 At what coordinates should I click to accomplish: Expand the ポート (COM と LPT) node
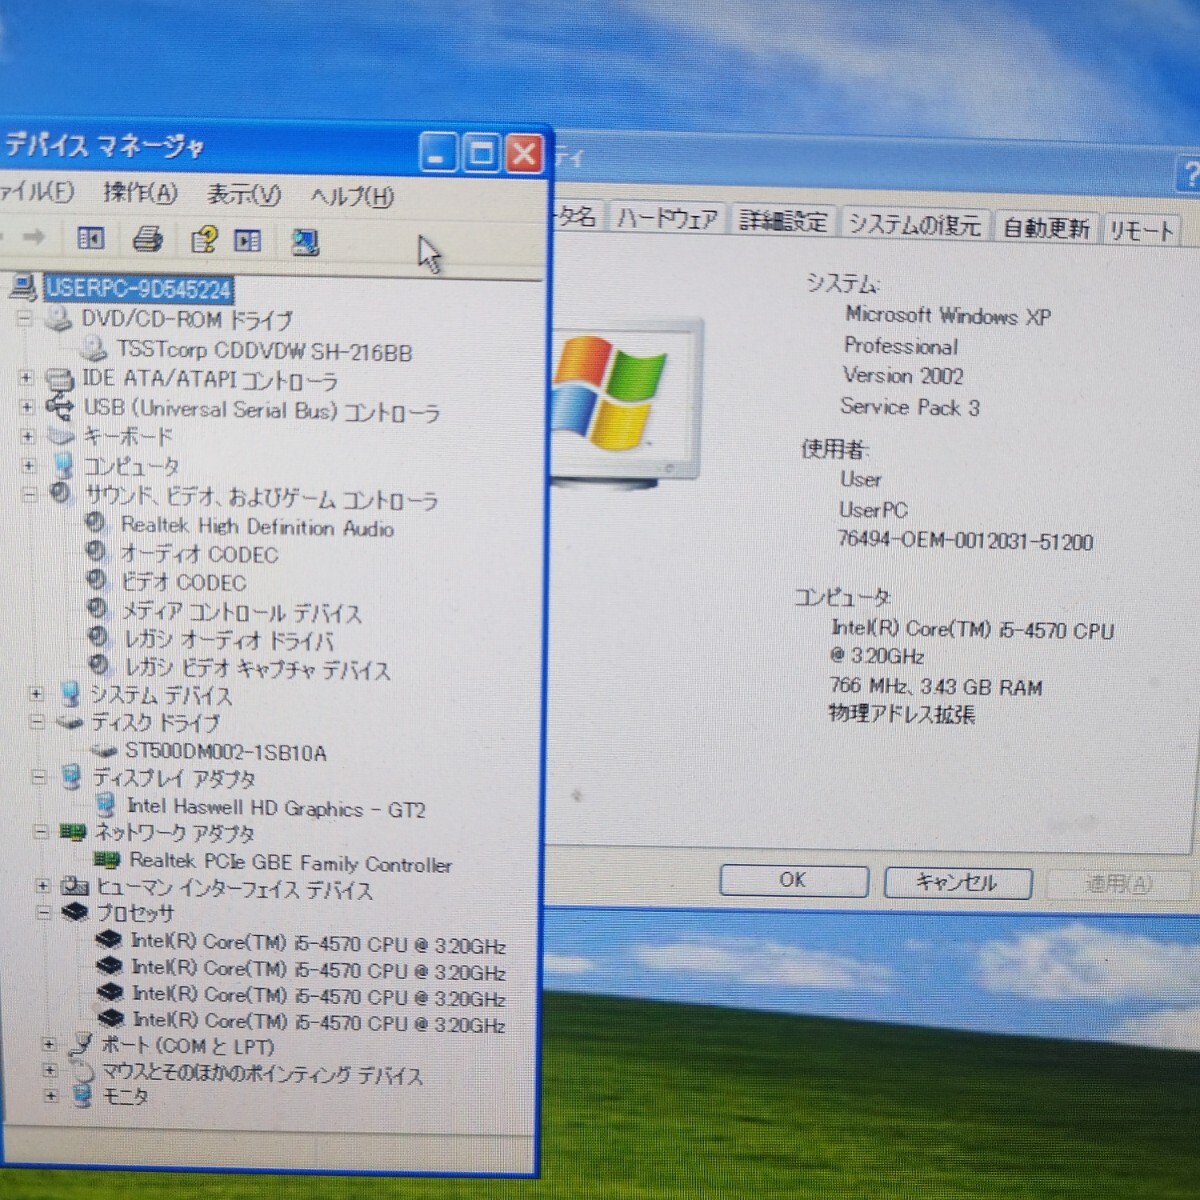coord(48,1045)
